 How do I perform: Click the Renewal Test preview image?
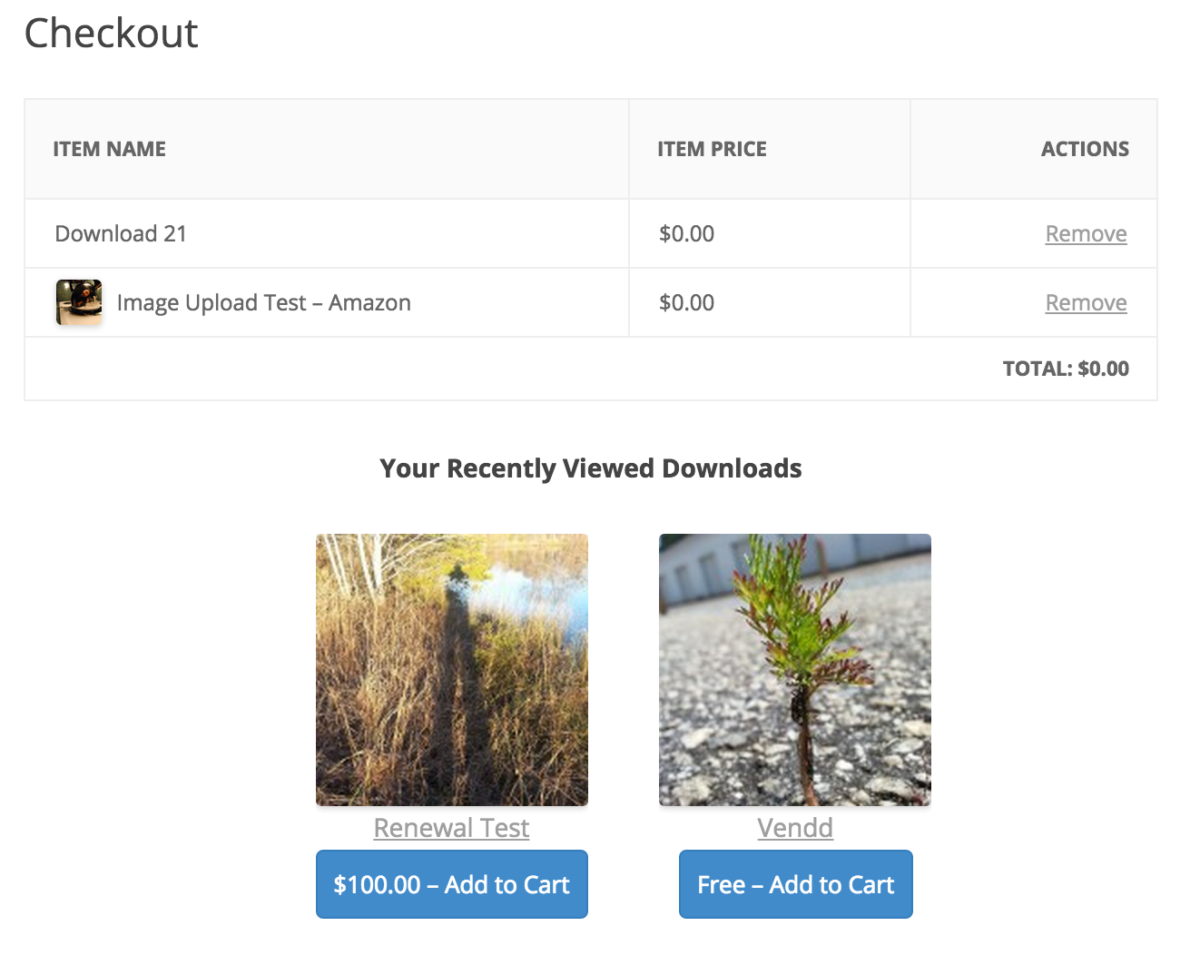click(x=451, y=669)
